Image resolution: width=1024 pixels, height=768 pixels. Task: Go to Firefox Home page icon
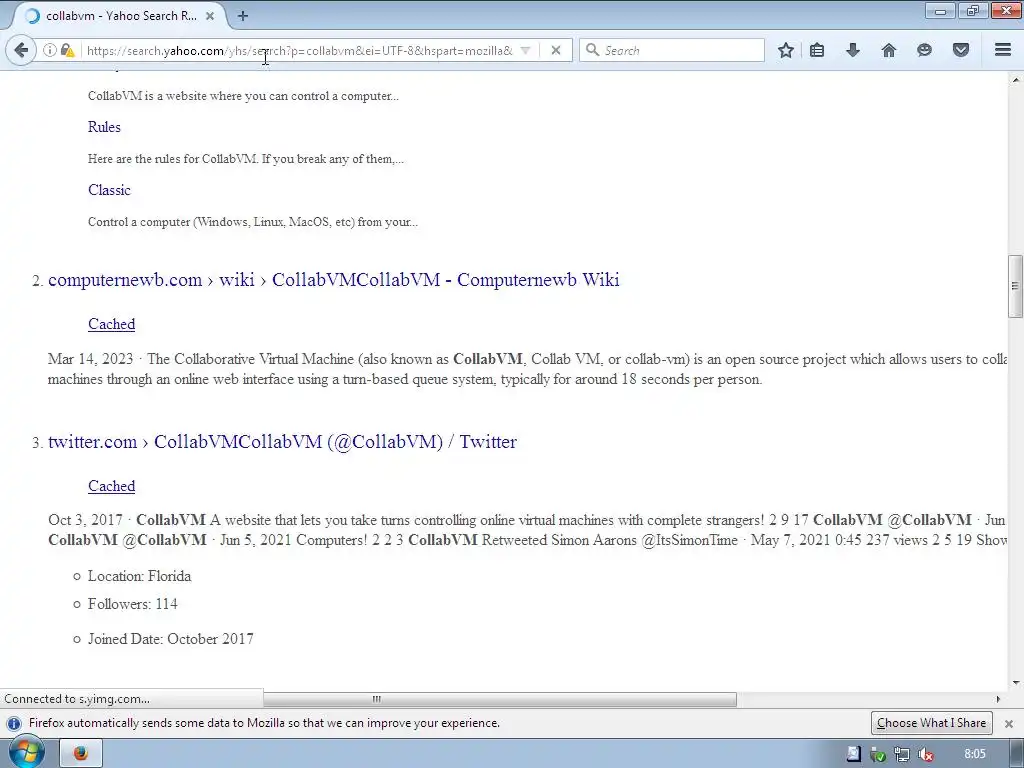889,50
